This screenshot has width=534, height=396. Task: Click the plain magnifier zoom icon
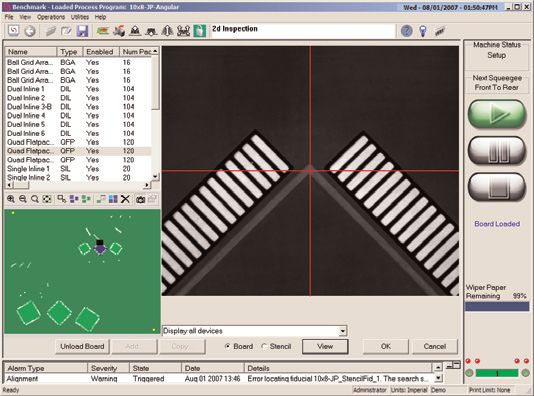pos(34,199)
